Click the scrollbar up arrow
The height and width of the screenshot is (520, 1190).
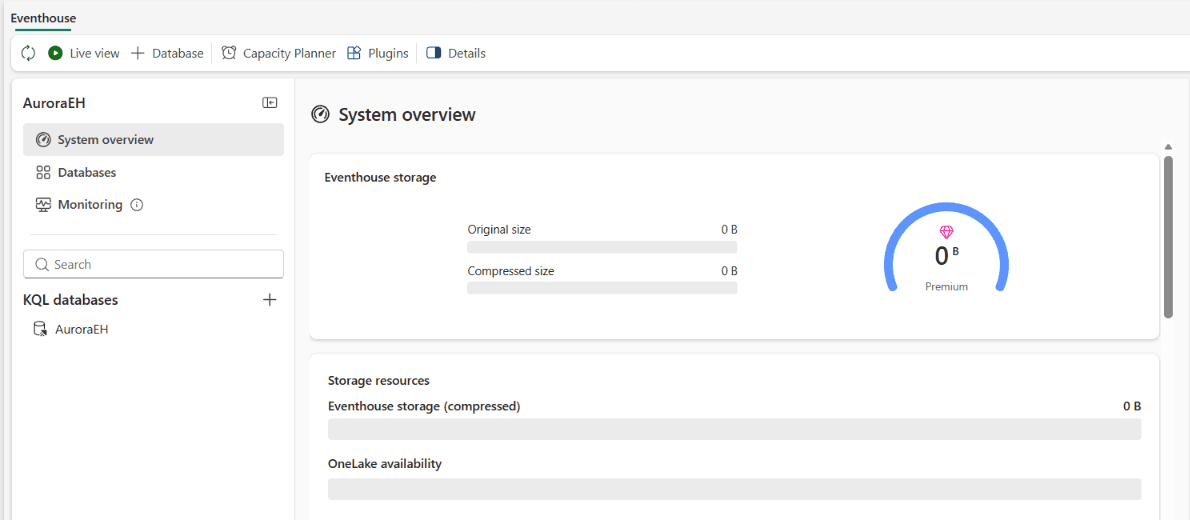pos(1169,147)
